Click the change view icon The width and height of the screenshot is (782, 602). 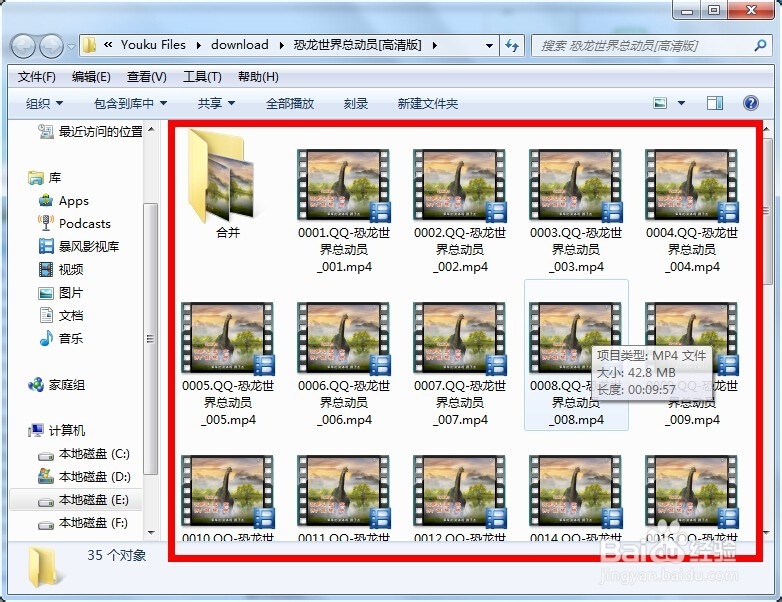click(x=660, y=103)
